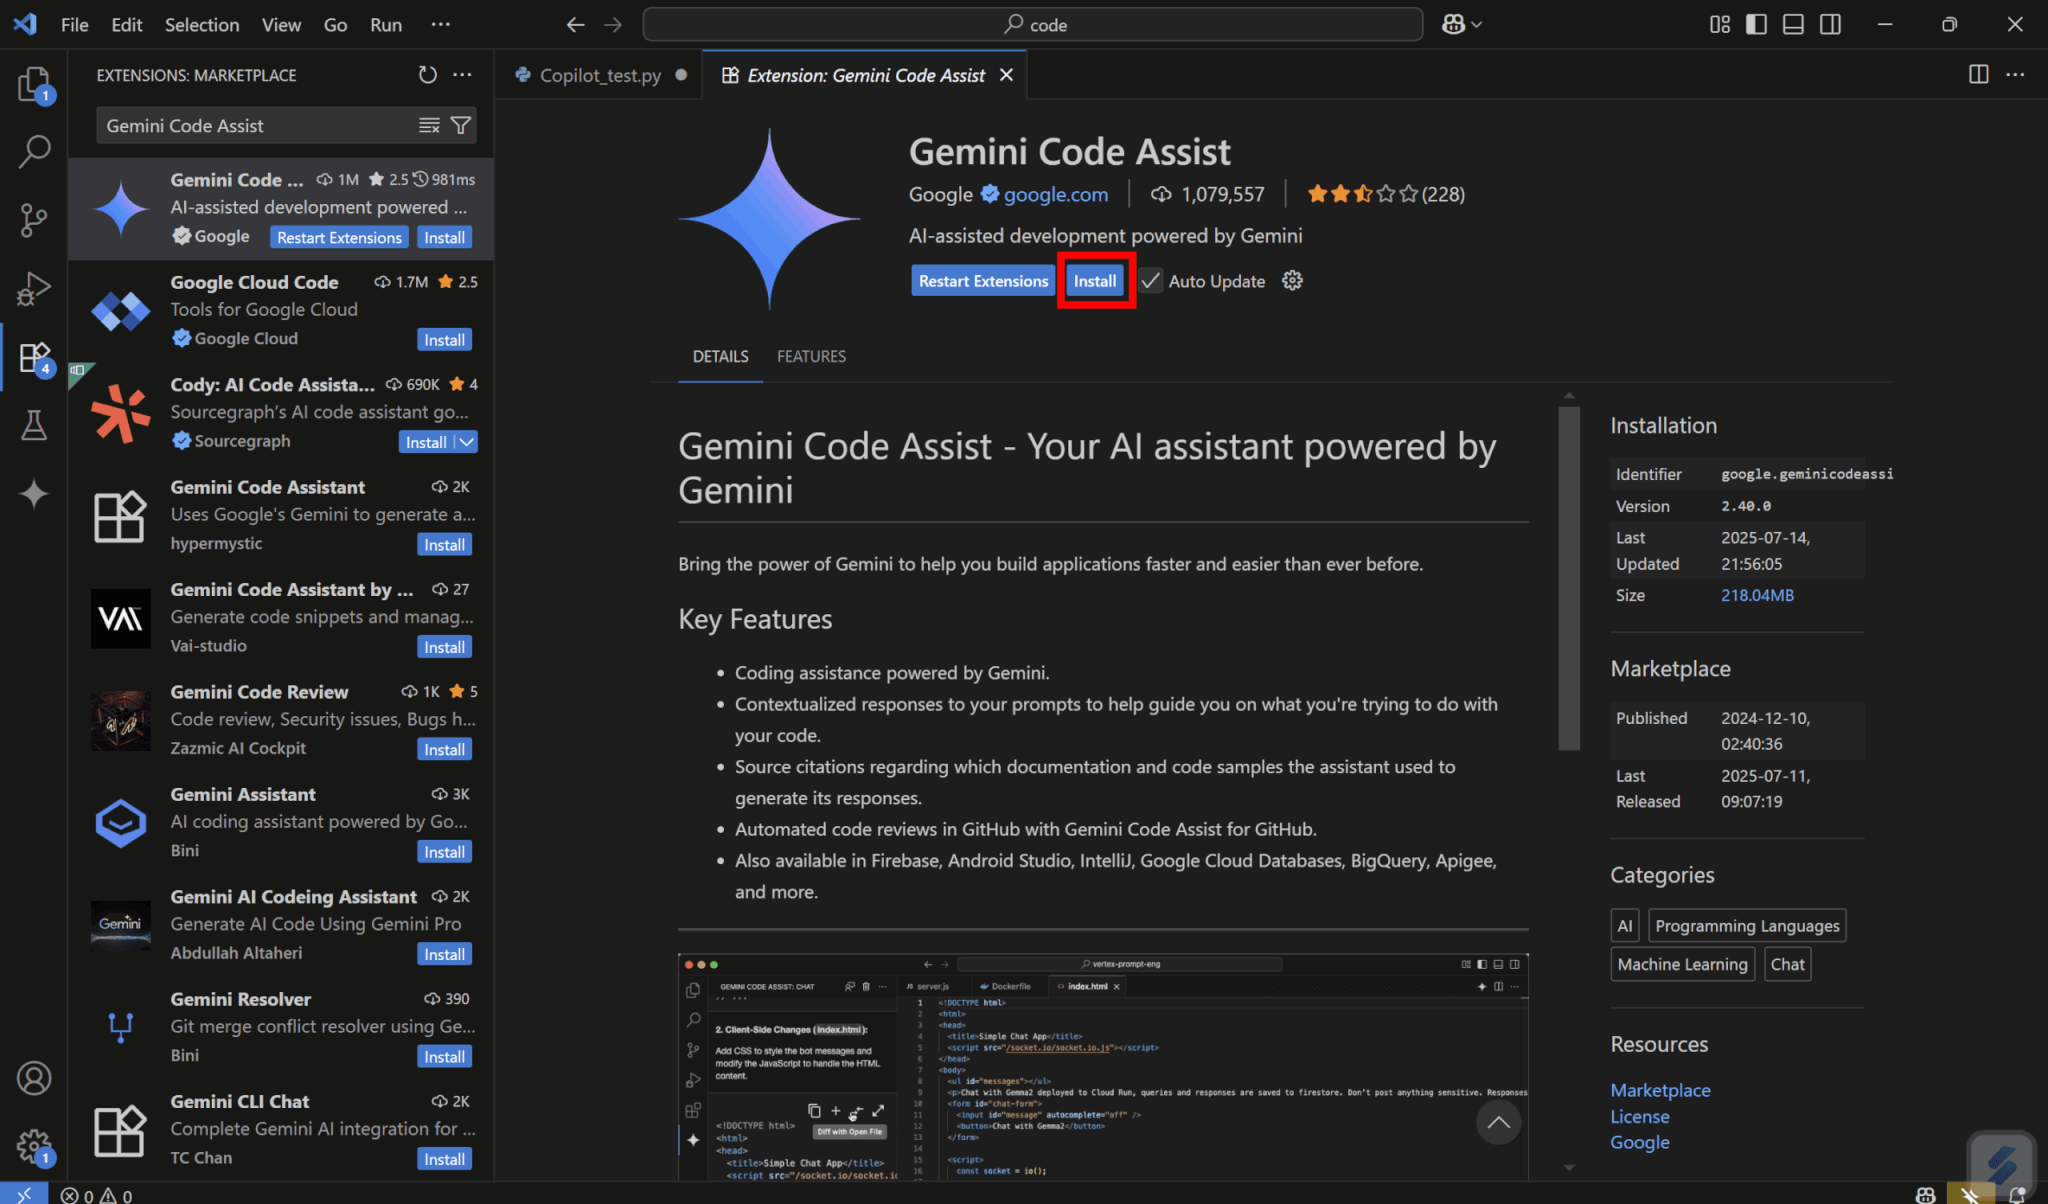Switch to the Copilot_test.py tab
Image resolution: width=2048 pixels, height=1204 pixels.
[599, 75]
